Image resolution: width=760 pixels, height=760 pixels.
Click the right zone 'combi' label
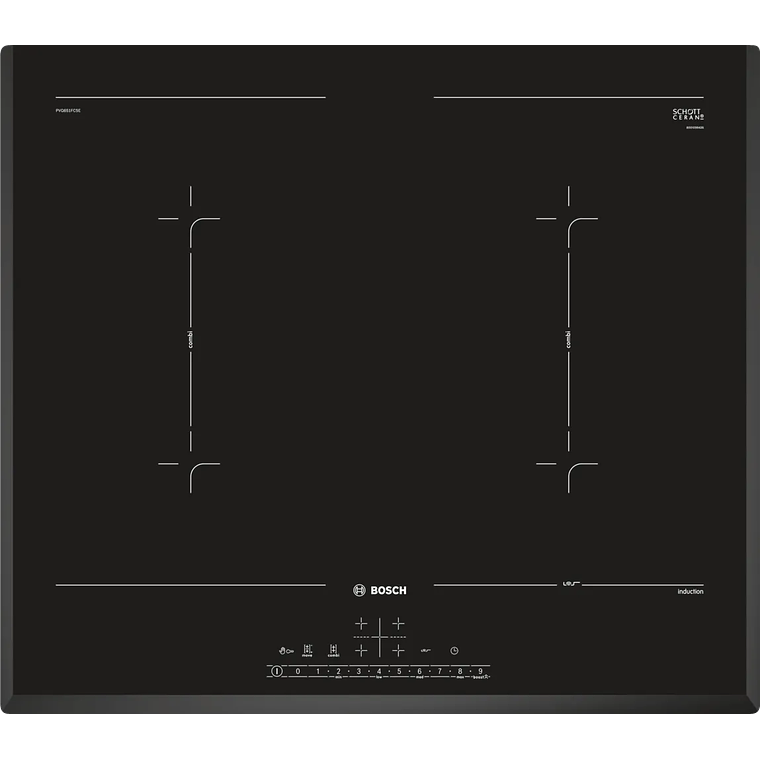[x=568, y=339]
